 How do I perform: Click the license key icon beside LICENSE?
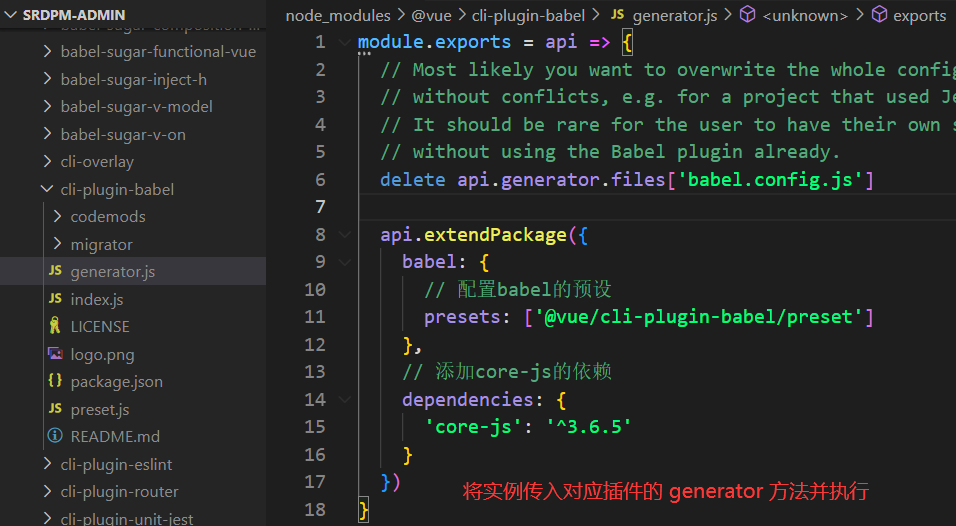pyautogui.click(x=55, y=325)
